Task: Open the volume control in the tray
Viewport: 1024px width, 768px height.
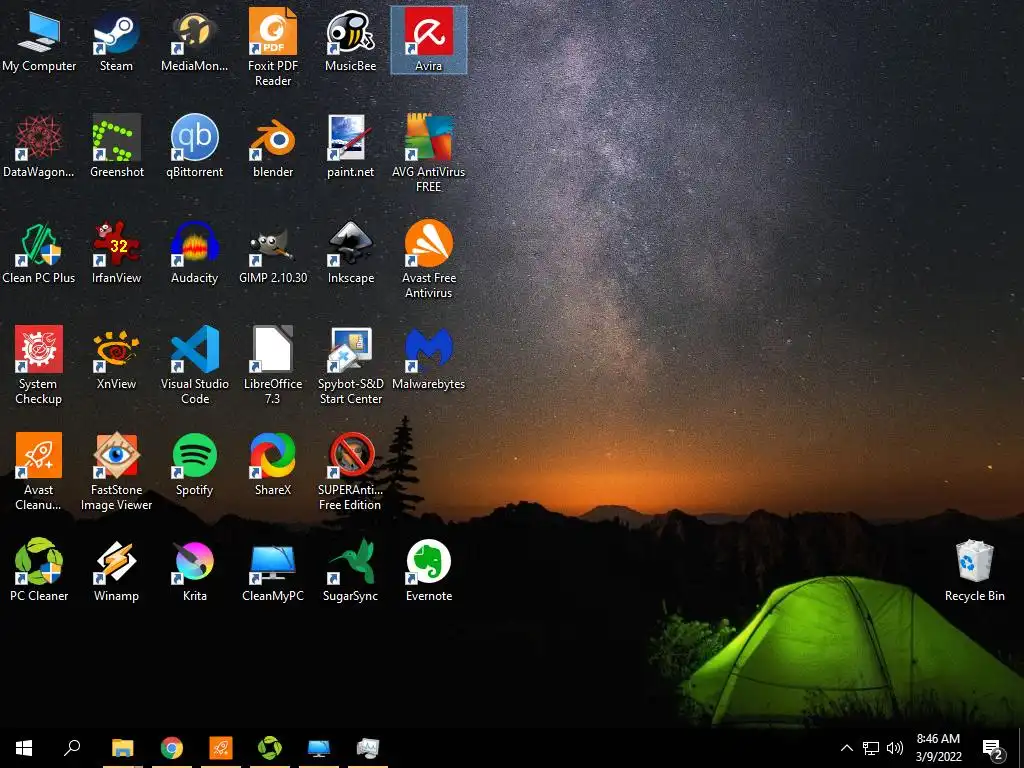Action: [895, 748]
